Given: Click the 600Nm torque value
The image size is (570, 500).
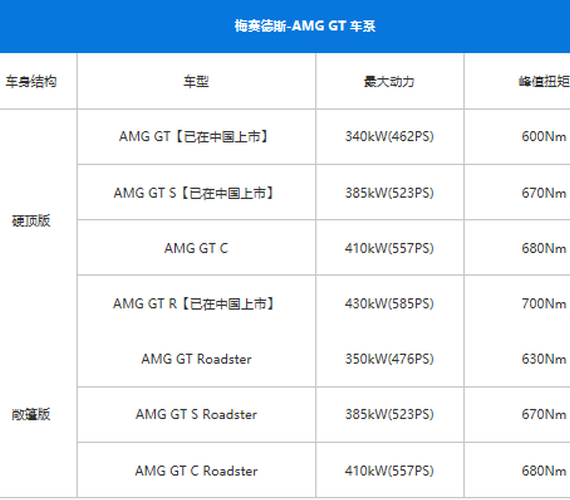Looking at the screenshot, I should pos(544,136).
